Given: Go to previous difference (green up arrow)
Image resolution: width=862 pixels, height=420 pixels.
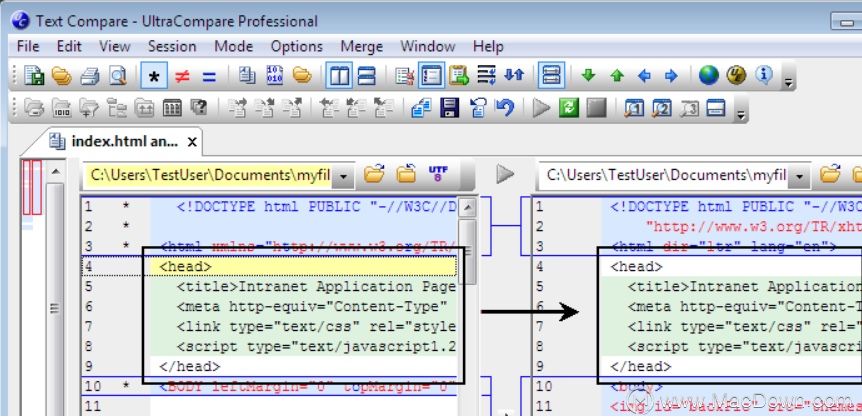Looking at the screenshot, I should (x=617, y=76).
